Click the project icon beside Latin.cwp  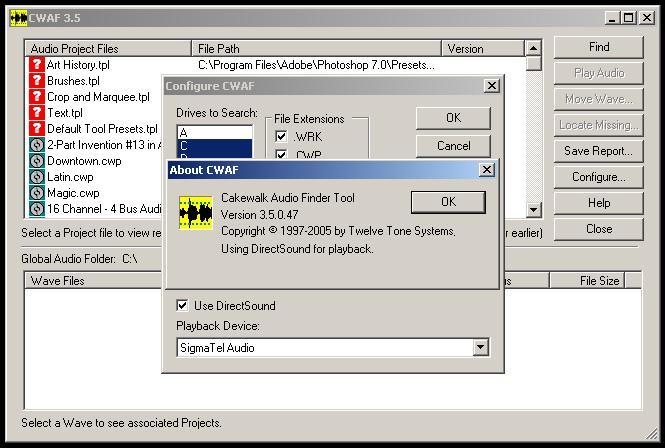point(36,177)
